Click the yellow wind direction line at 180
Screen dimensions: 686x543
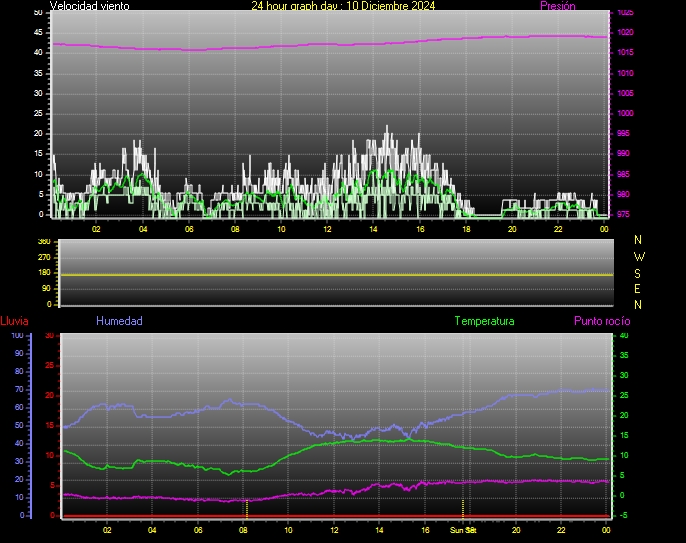coord(336,275)
